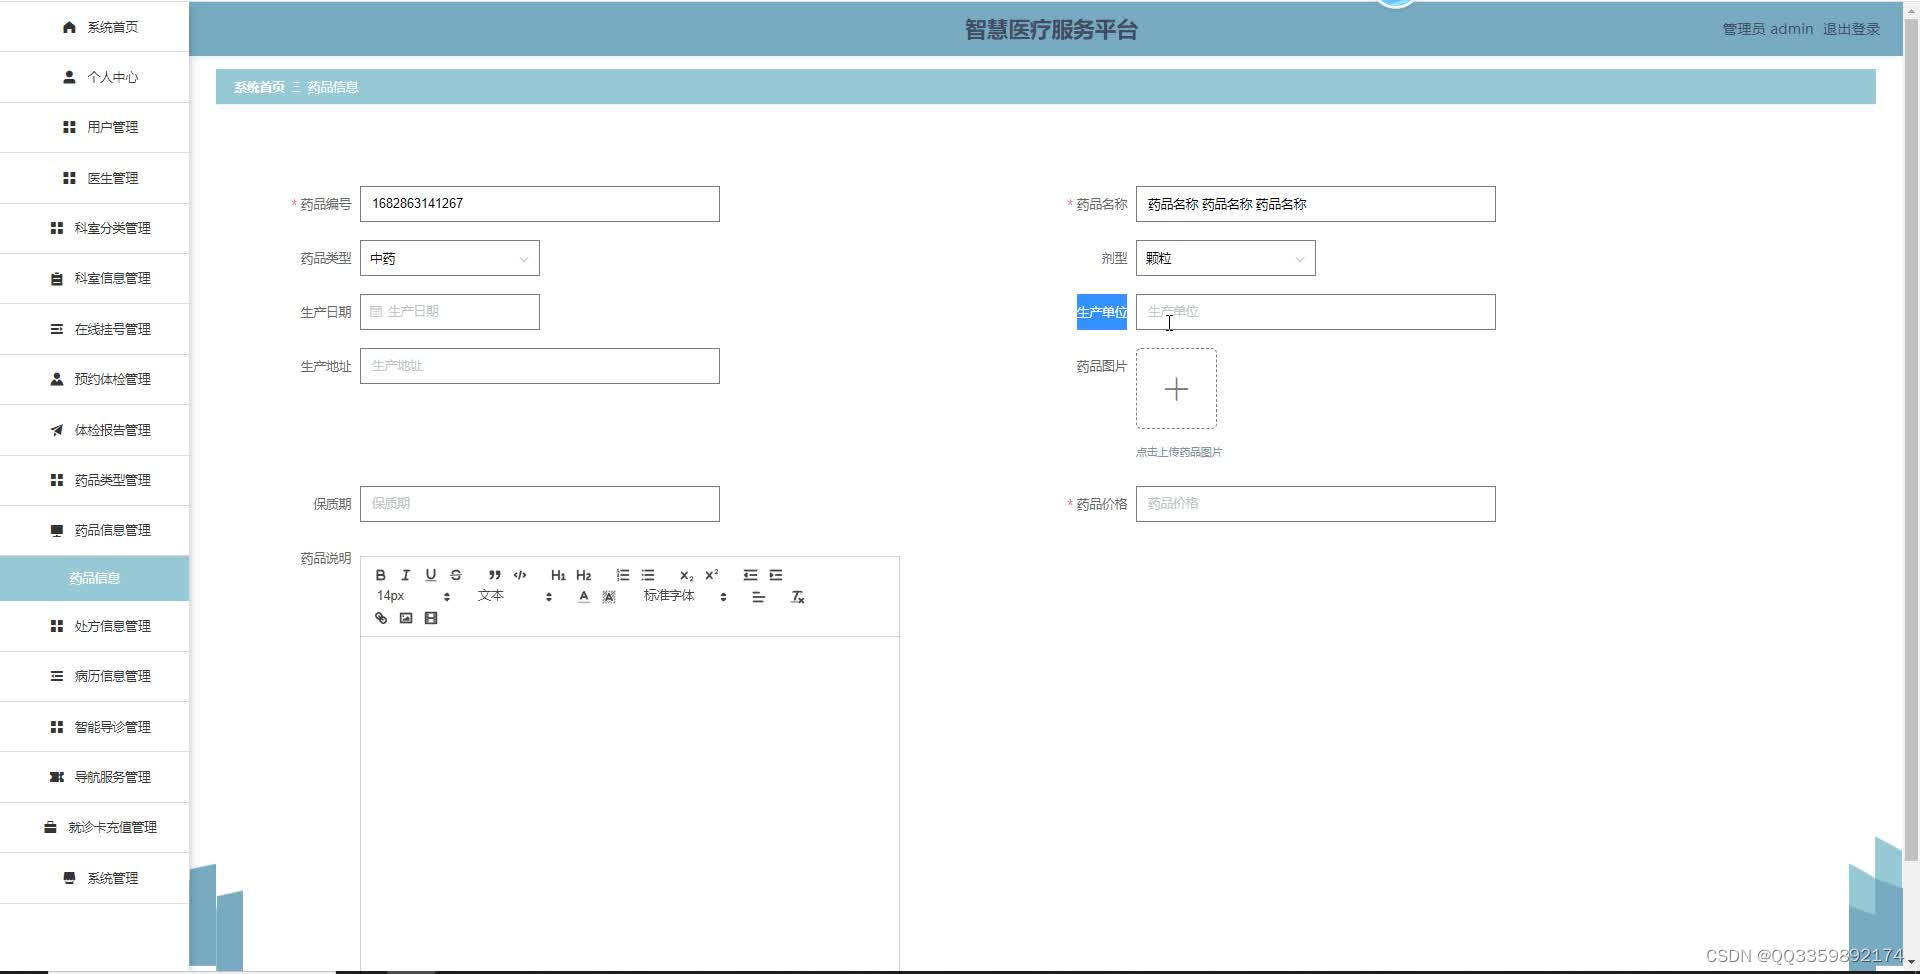Open the 标准字体 font family dropdown
The height and width of the screenshot is (974, 1920).
(685, 596)
